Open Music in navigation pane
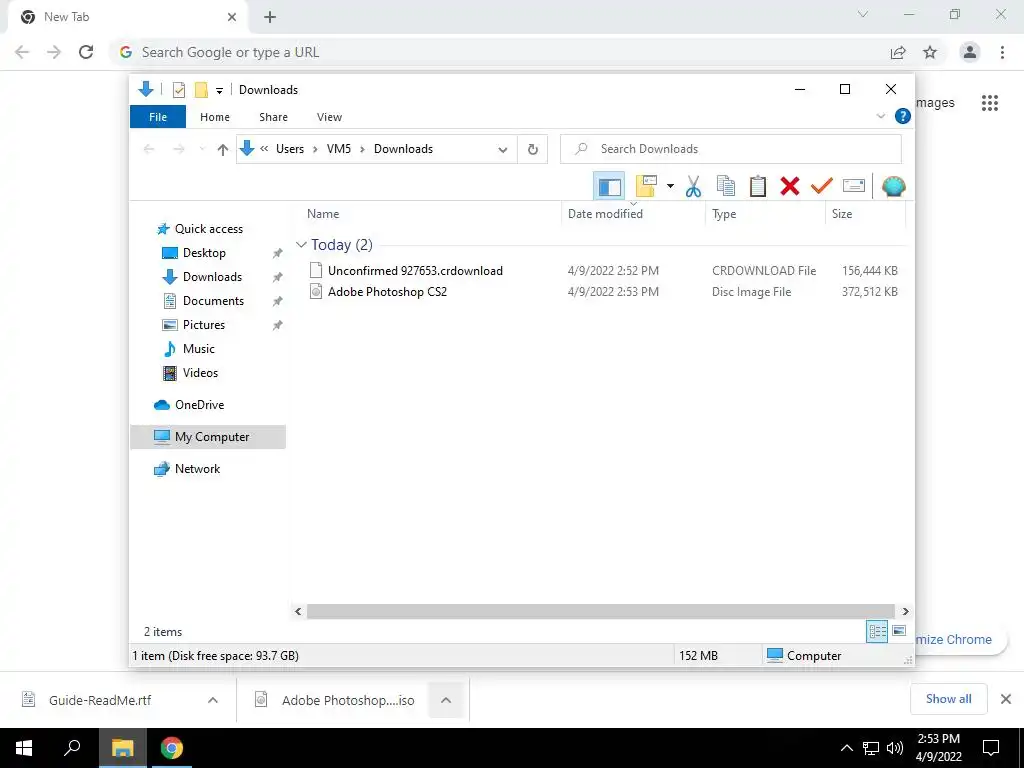Viewport: 1024px width, 768px height. [199, 349]
